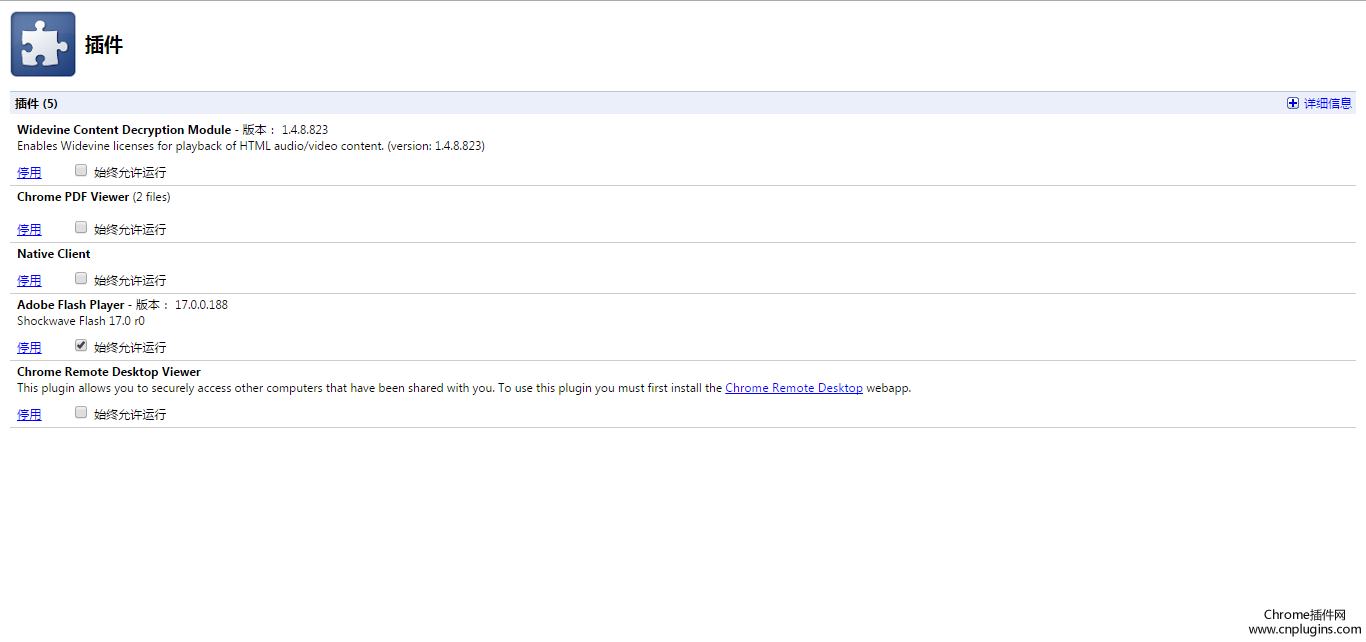
Task: Select the Adobe Flash Player plugin name
Action: [x=71, y=305]
